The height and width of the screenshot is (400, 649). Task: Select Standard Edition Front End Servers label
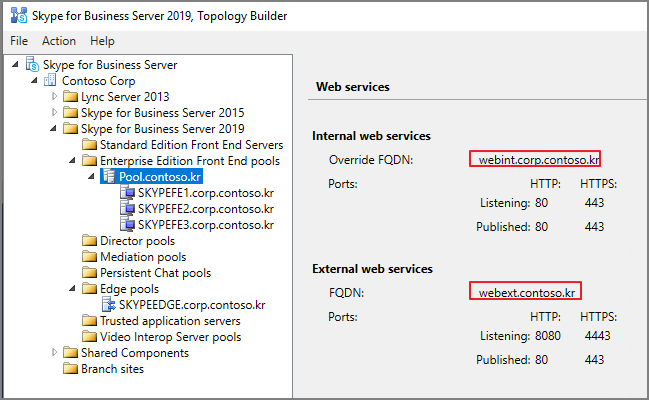pyautogui.click(x=192, y=145)
